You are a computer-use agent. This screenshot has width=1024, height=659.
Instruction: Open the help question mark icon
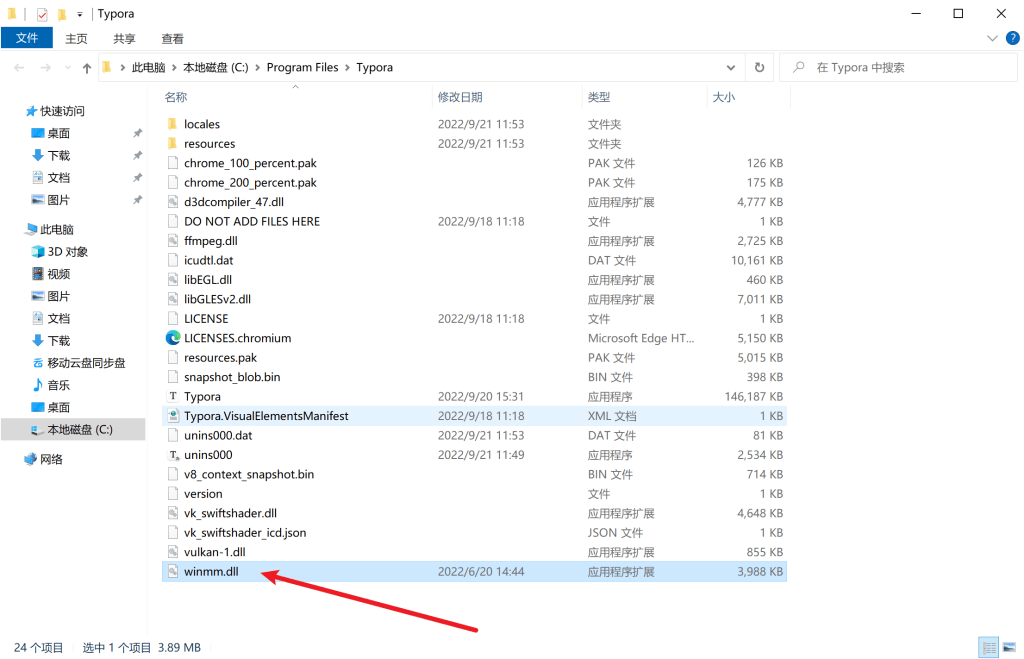pyautogui.click(x=1010, y=38)
